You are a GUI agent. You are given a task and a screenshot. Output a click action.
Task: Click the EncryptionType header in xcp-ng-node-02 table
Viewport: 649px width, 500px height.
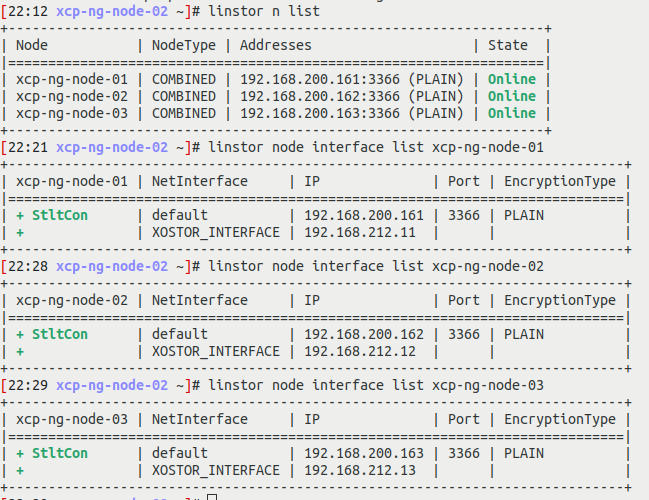(x=559, y=300)
